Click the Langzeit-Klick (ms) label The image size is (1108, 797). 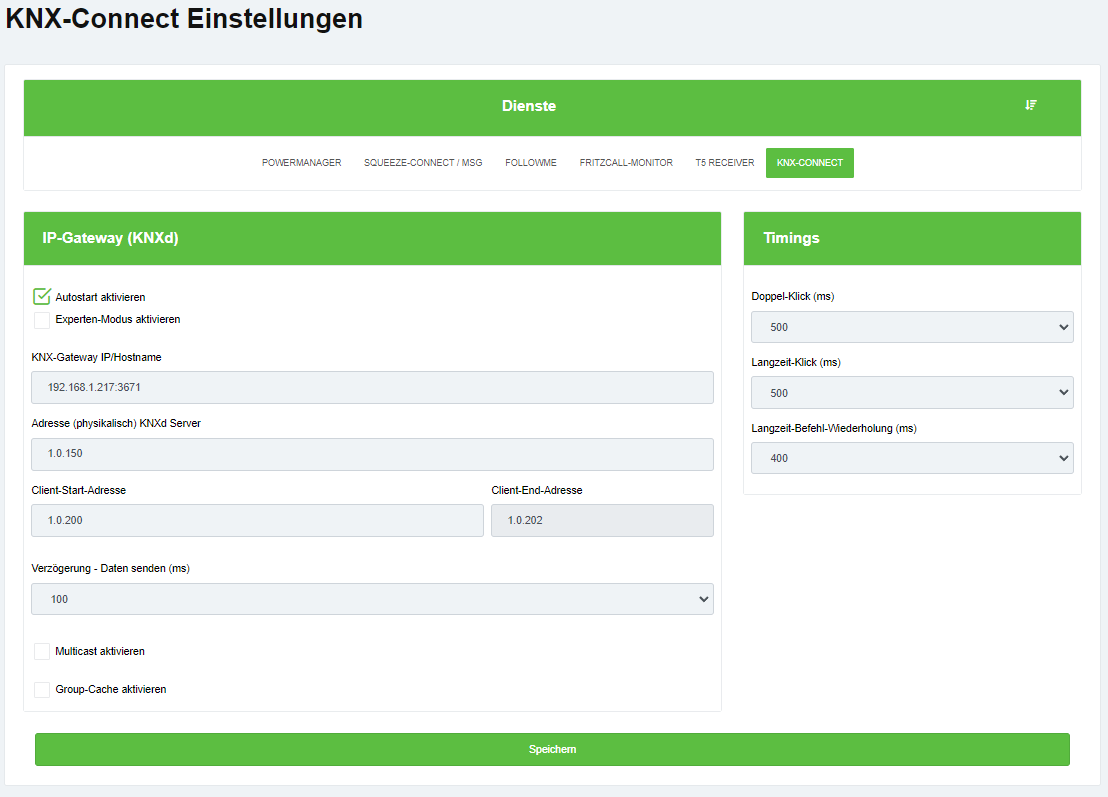796,362
